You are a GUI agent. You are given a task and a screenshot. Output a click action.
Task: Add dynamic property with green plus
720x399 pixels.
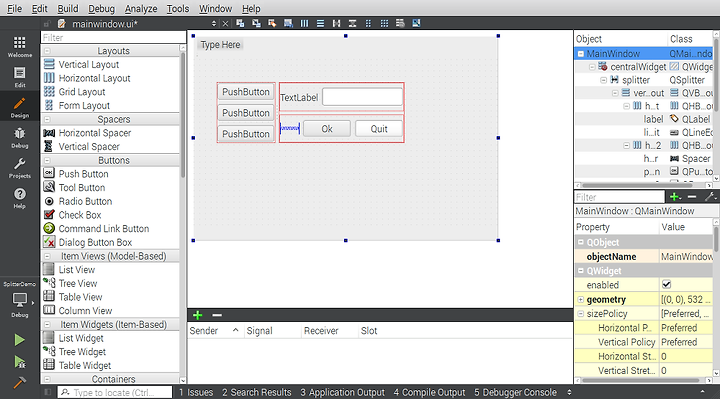pyautogui.click(x=675, y=197)
